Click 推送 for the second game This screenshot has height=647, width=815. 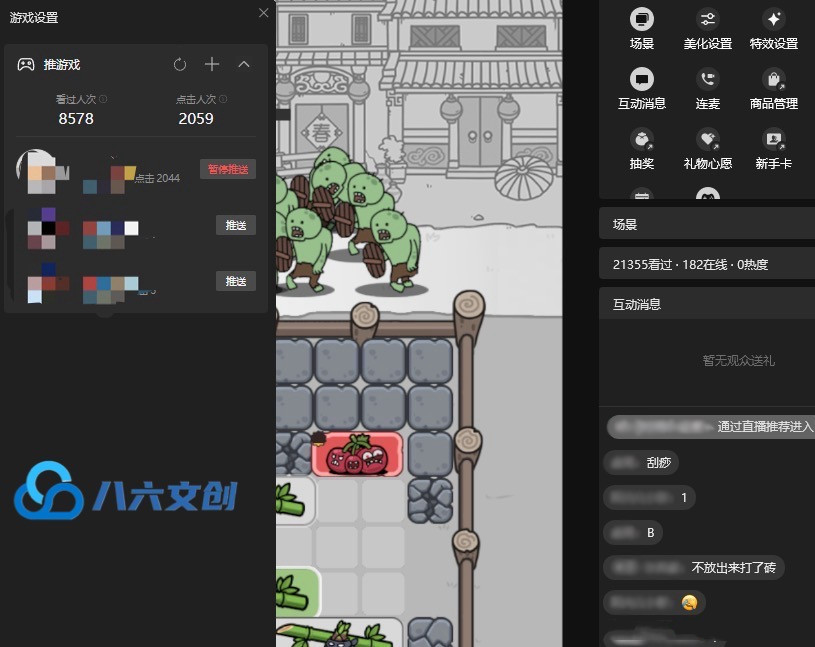(235, 226)
